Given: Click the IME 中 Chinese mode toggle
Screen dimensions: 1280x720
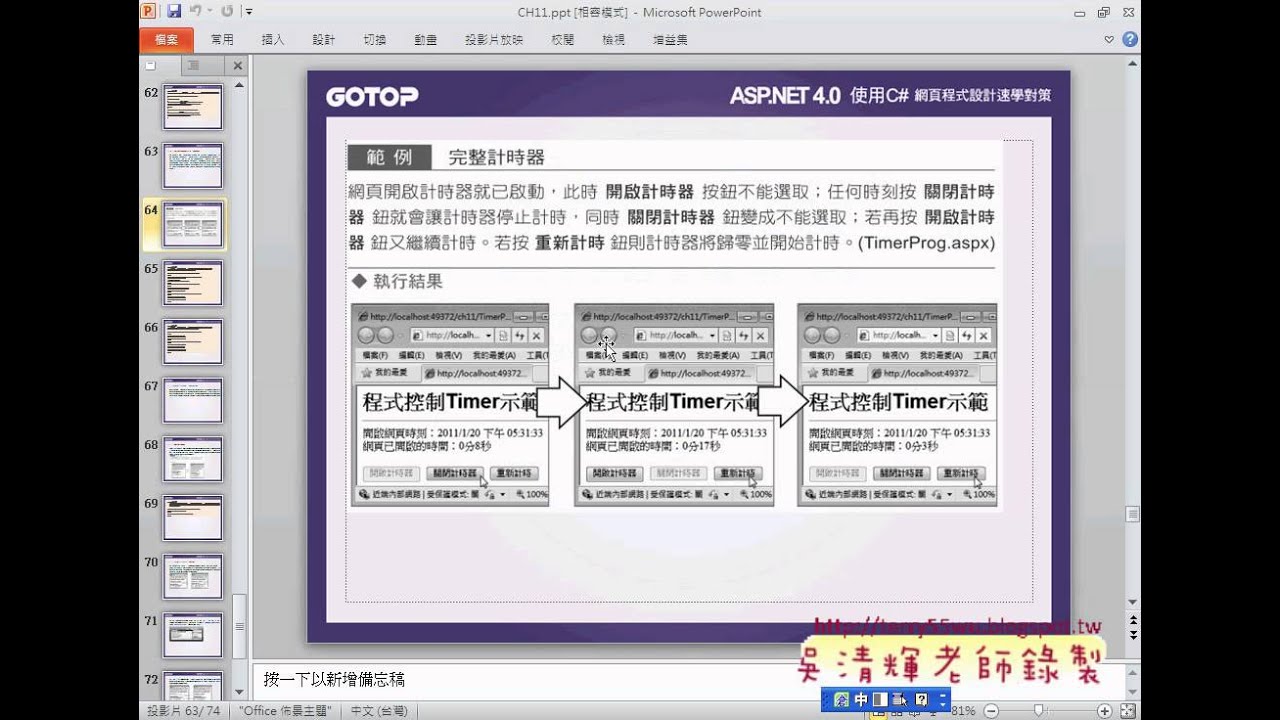Looking at the screenshot, I should tap(861, 700).
